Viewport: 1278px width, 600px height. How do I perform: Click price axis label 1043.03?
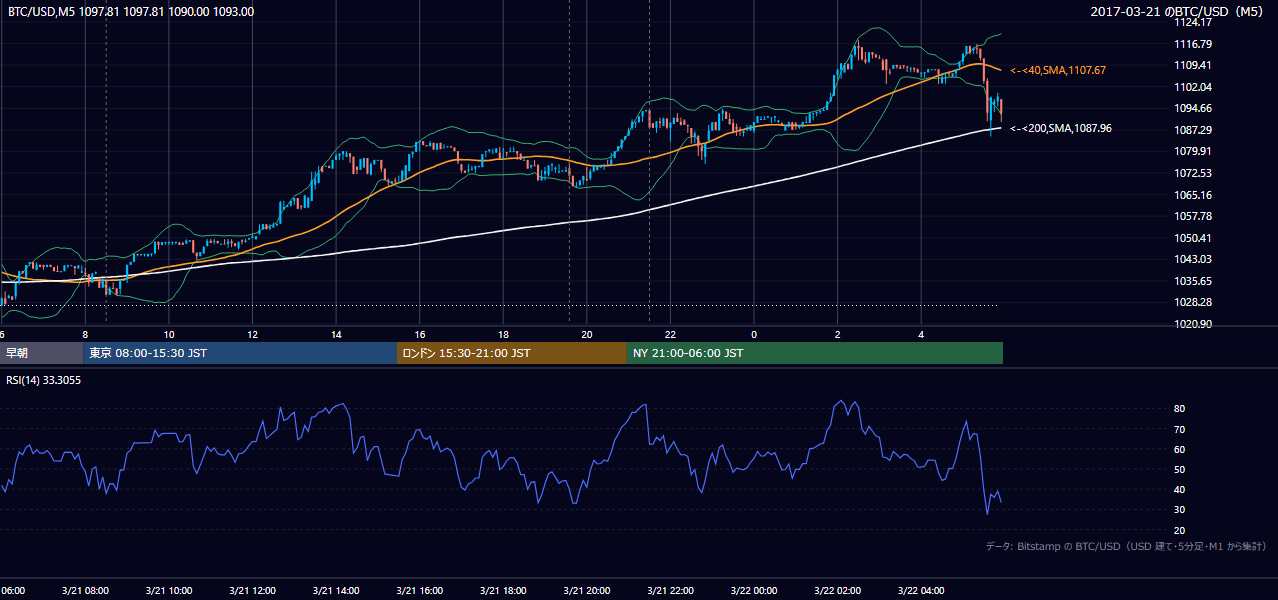tap(1193, 259)
